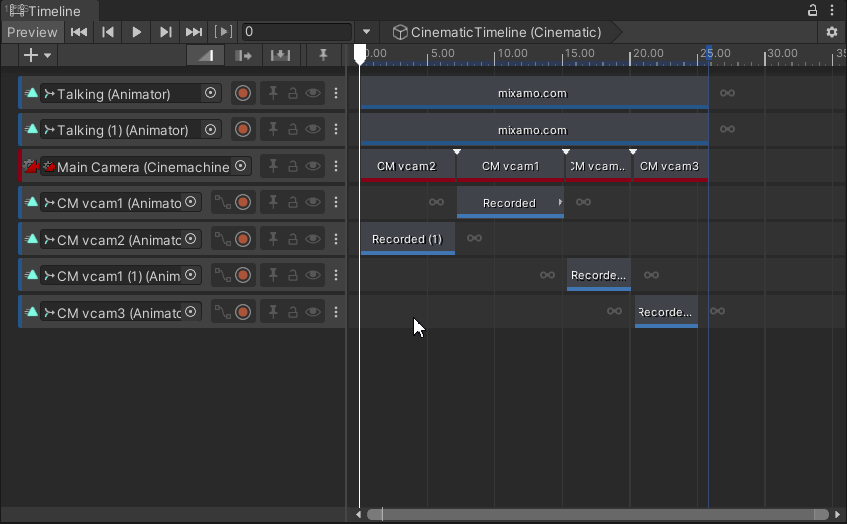Select the Ripple edit mode icon
The height and width of the screenshot is (524, 847).
242,55
